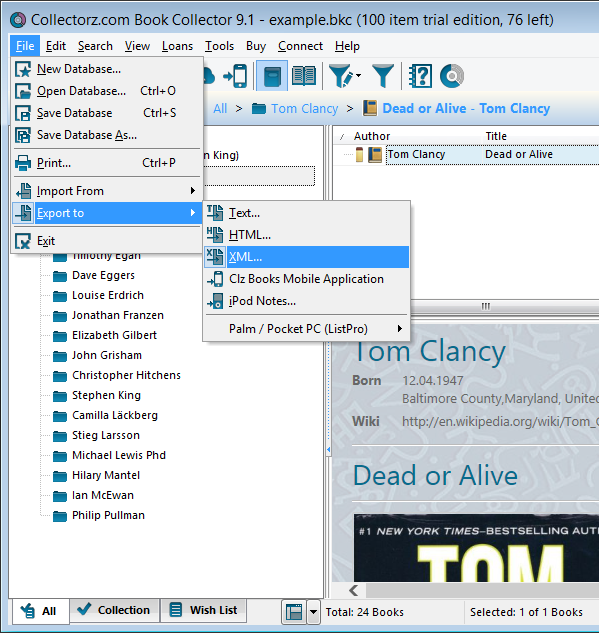Click the Text export icon
The image size is (599, 633).
215,213
